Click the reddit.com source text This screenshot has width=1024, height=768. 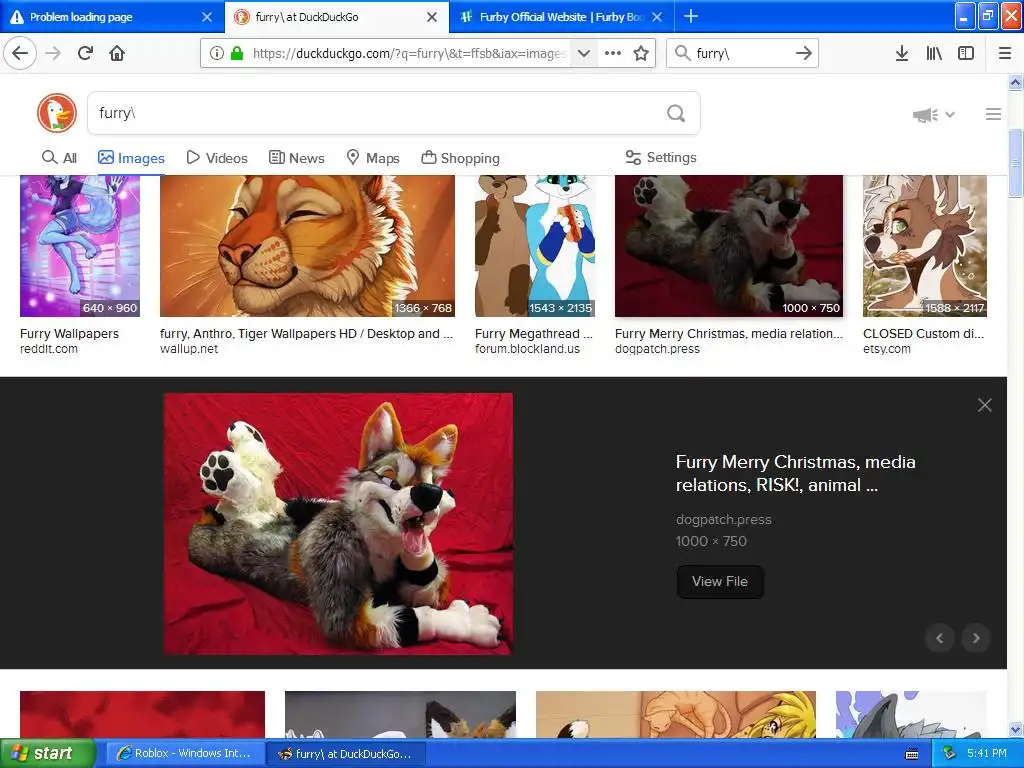pos(49,349)
